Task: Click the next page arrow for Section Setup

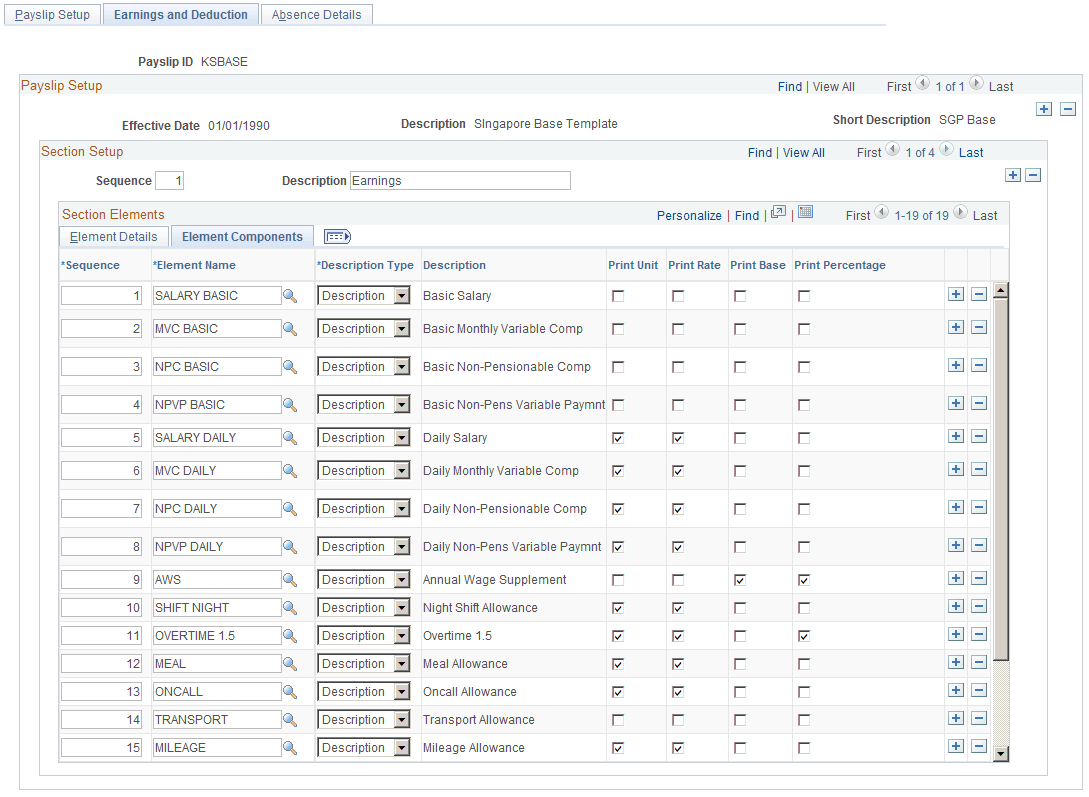Action: [x=943, y=151]
